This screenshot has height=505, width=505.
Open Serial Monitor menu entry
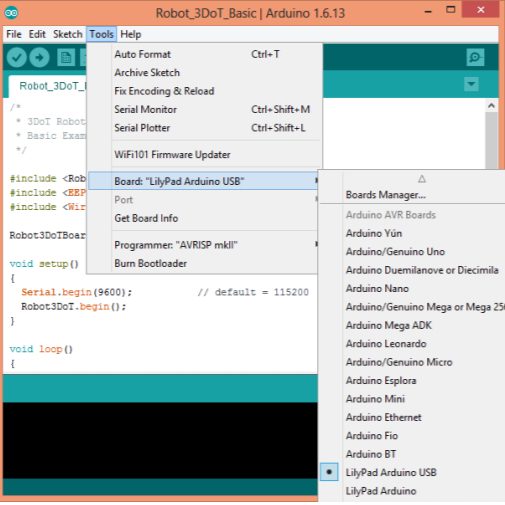[x=203, y=109]
